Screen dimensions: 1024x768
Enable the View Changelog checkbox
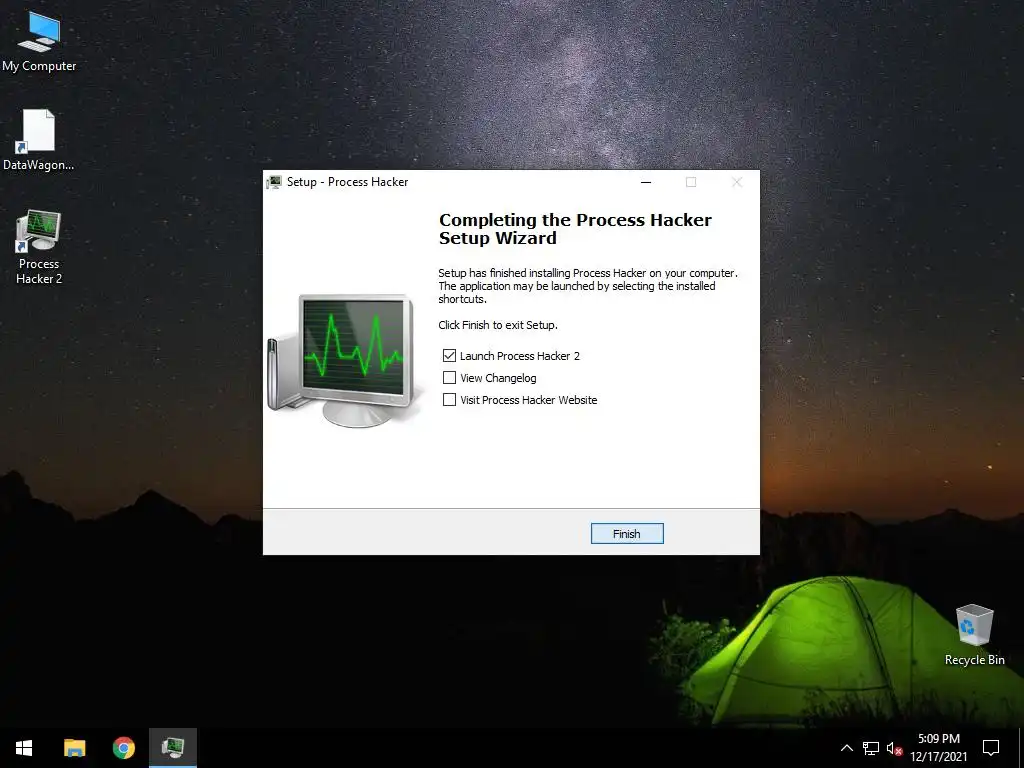click(x=449, y=378)
